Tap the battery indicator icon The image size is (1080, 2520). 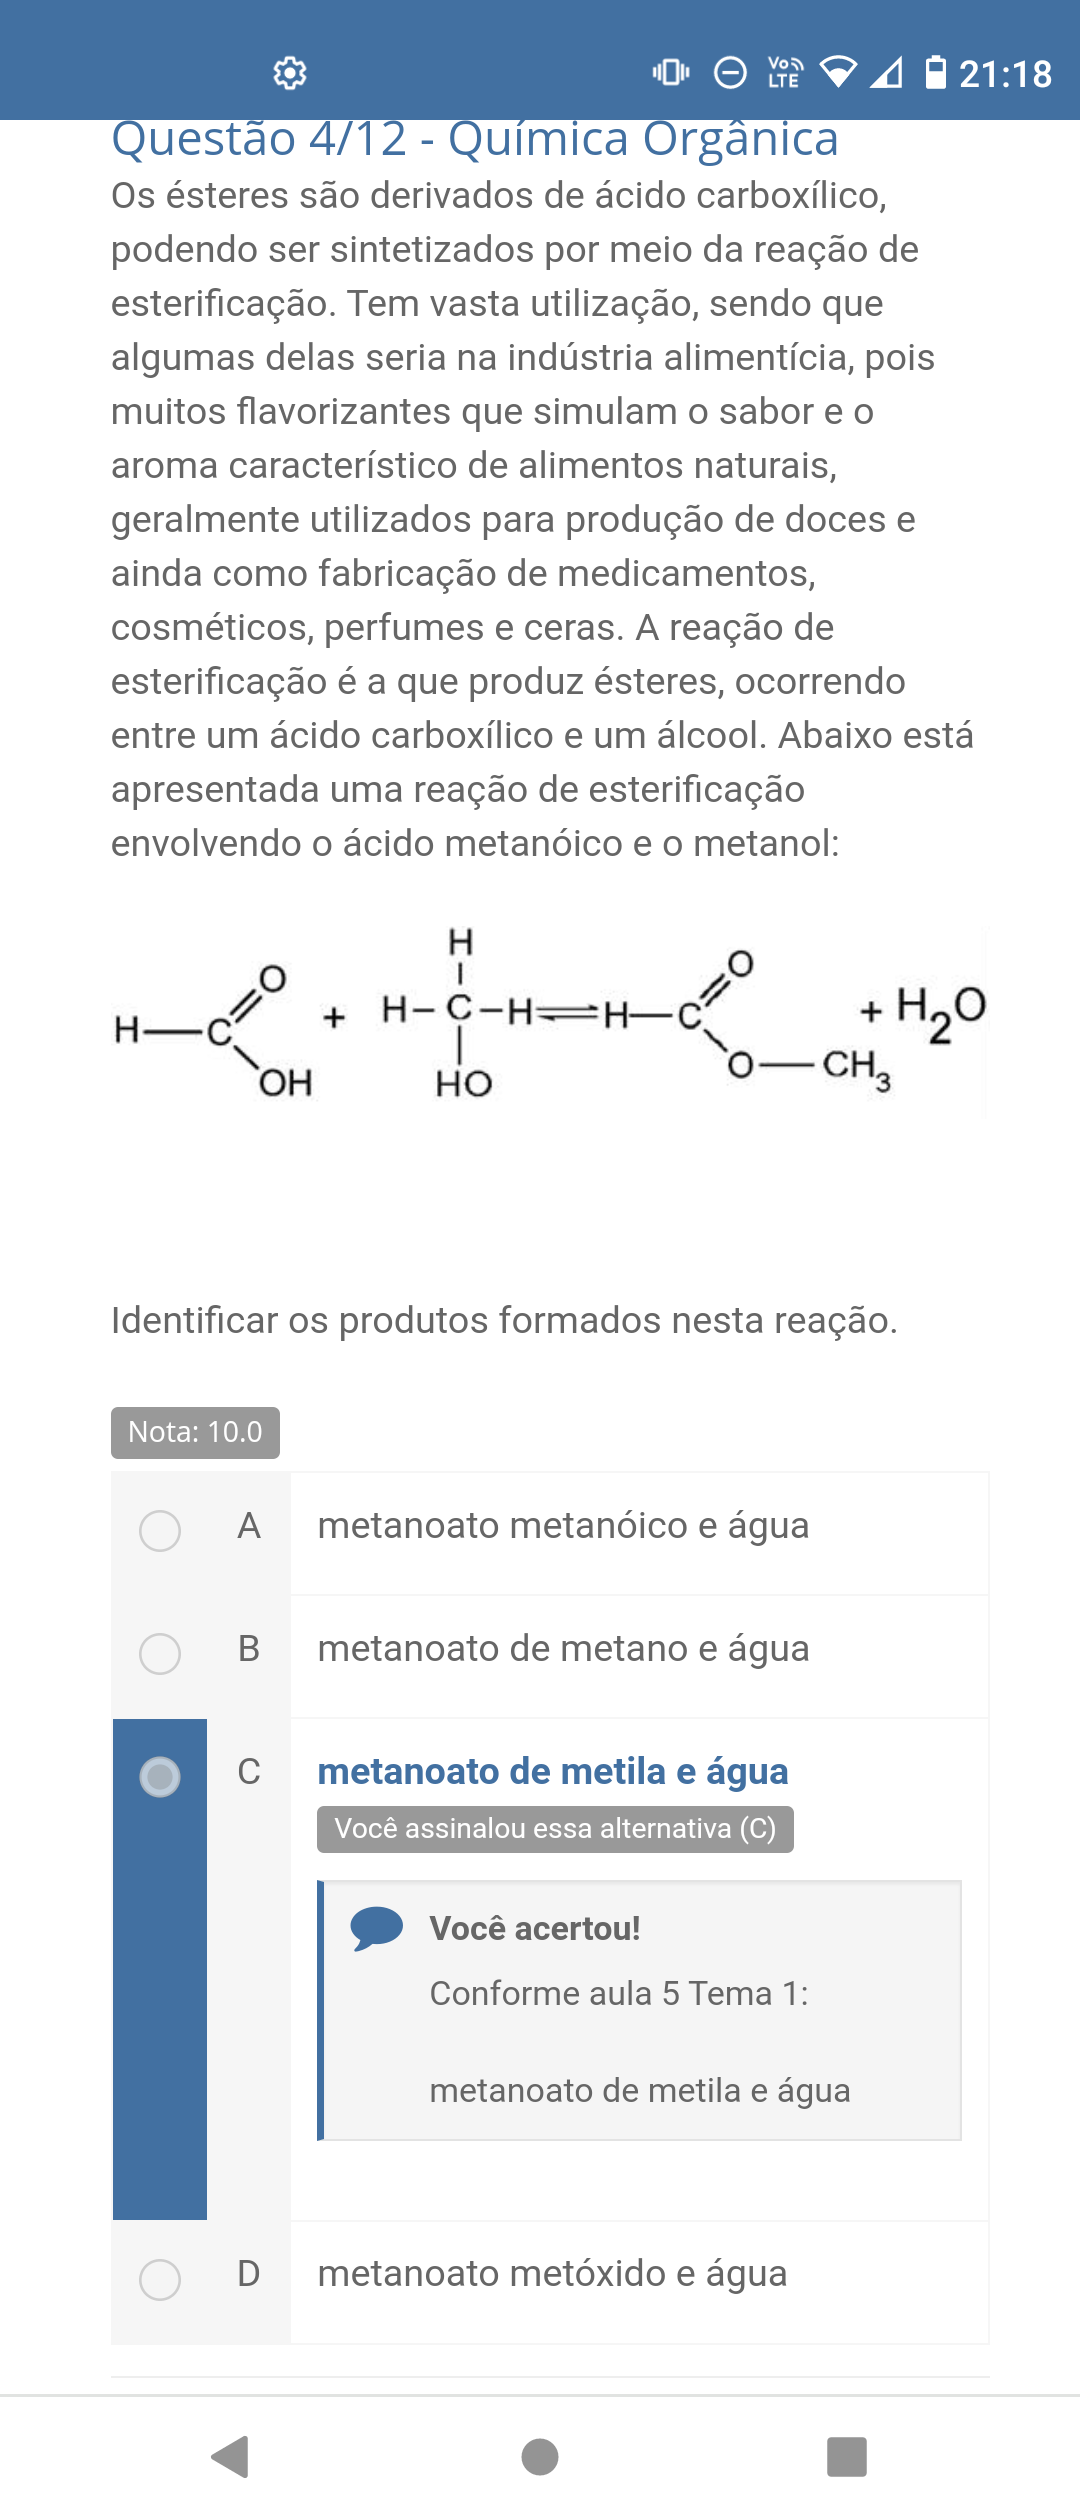click(935, 72)
